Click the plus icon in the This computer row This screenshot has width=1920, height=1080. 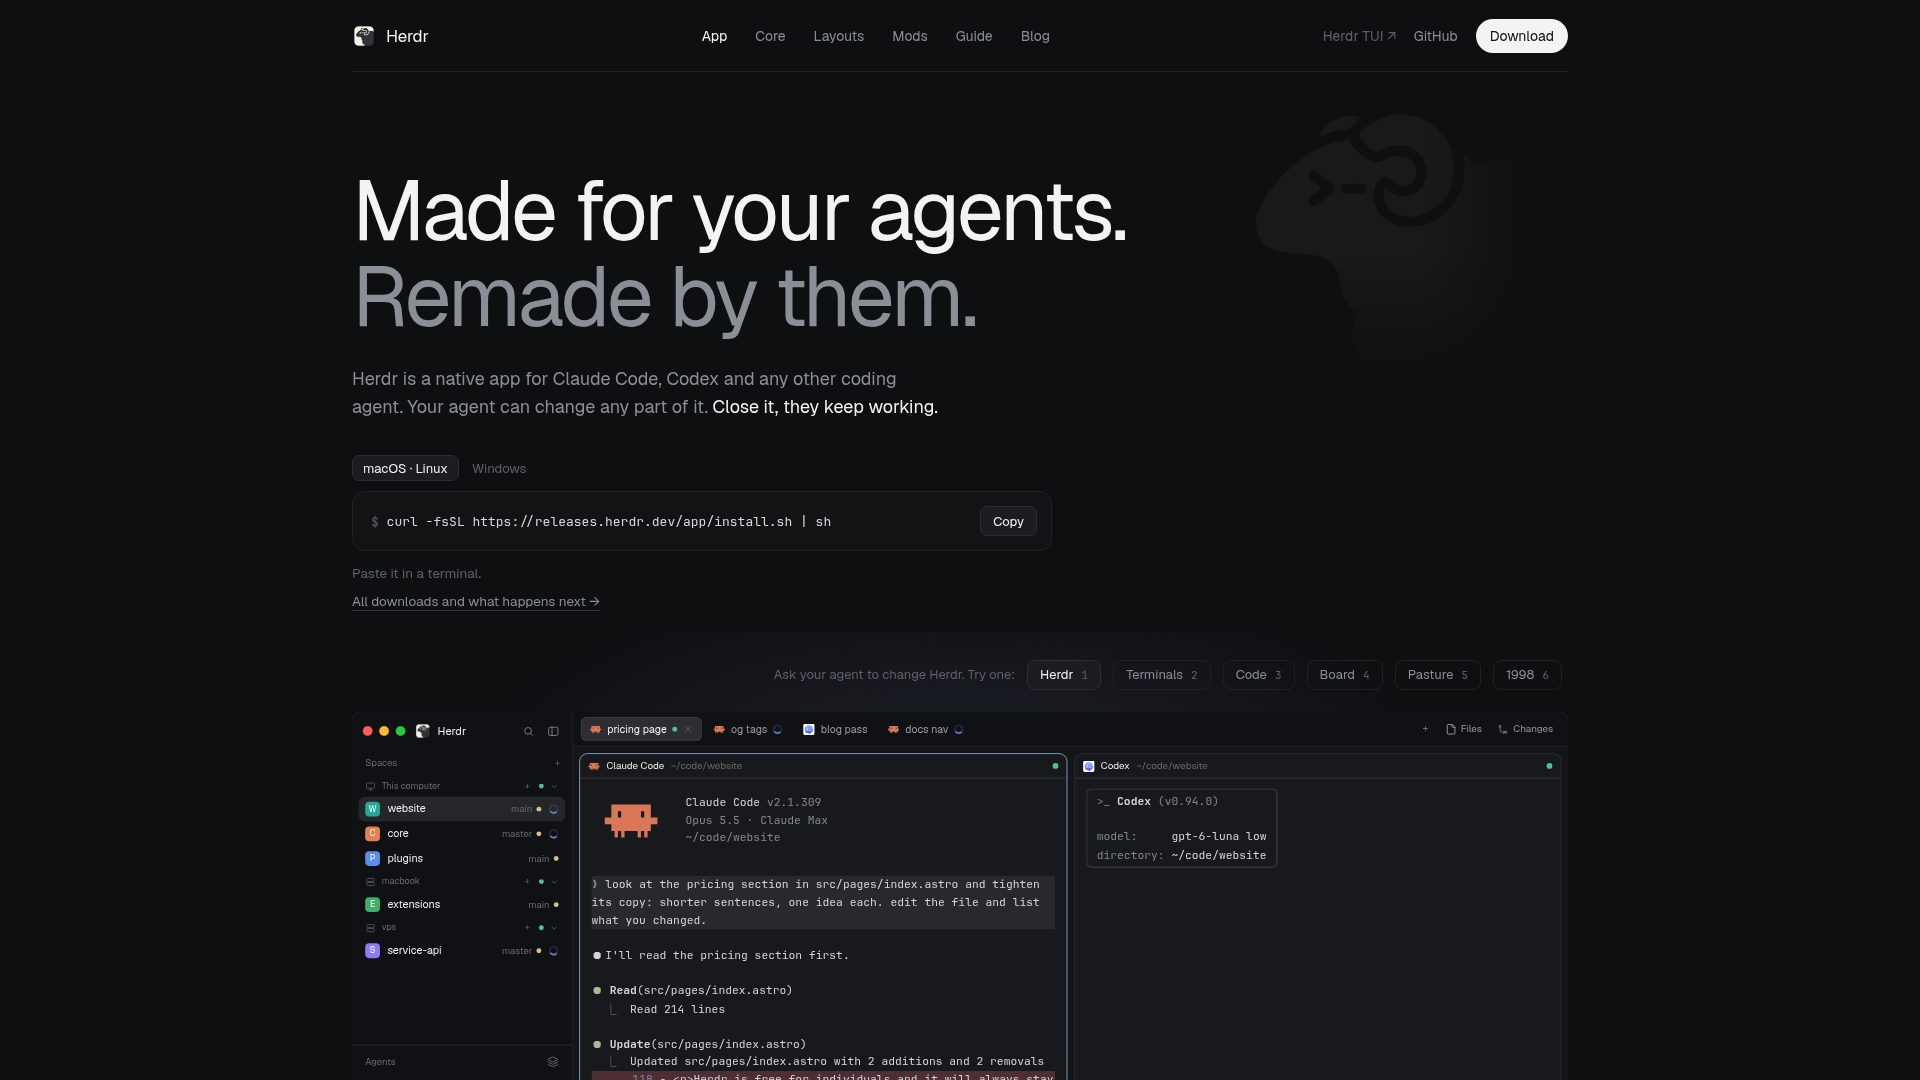pyautogui.click(x=527, y=786)
